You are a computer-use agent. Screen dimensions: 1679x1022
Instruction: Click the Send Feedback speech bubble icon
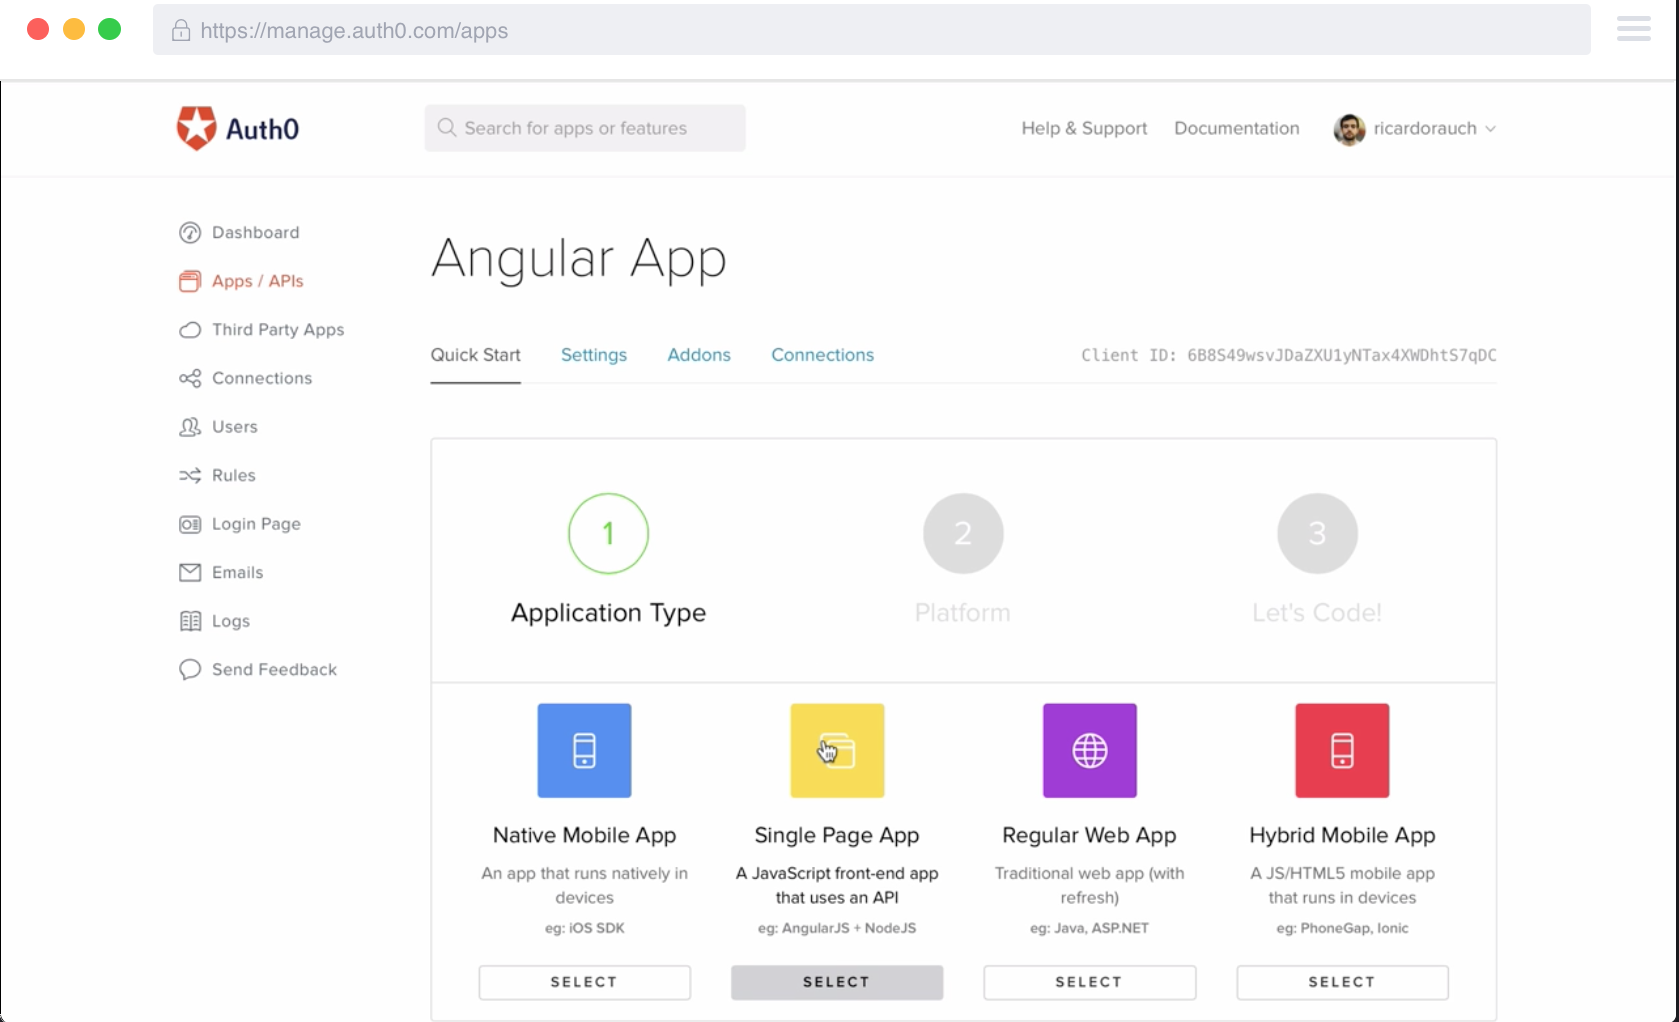click(190, 669)
